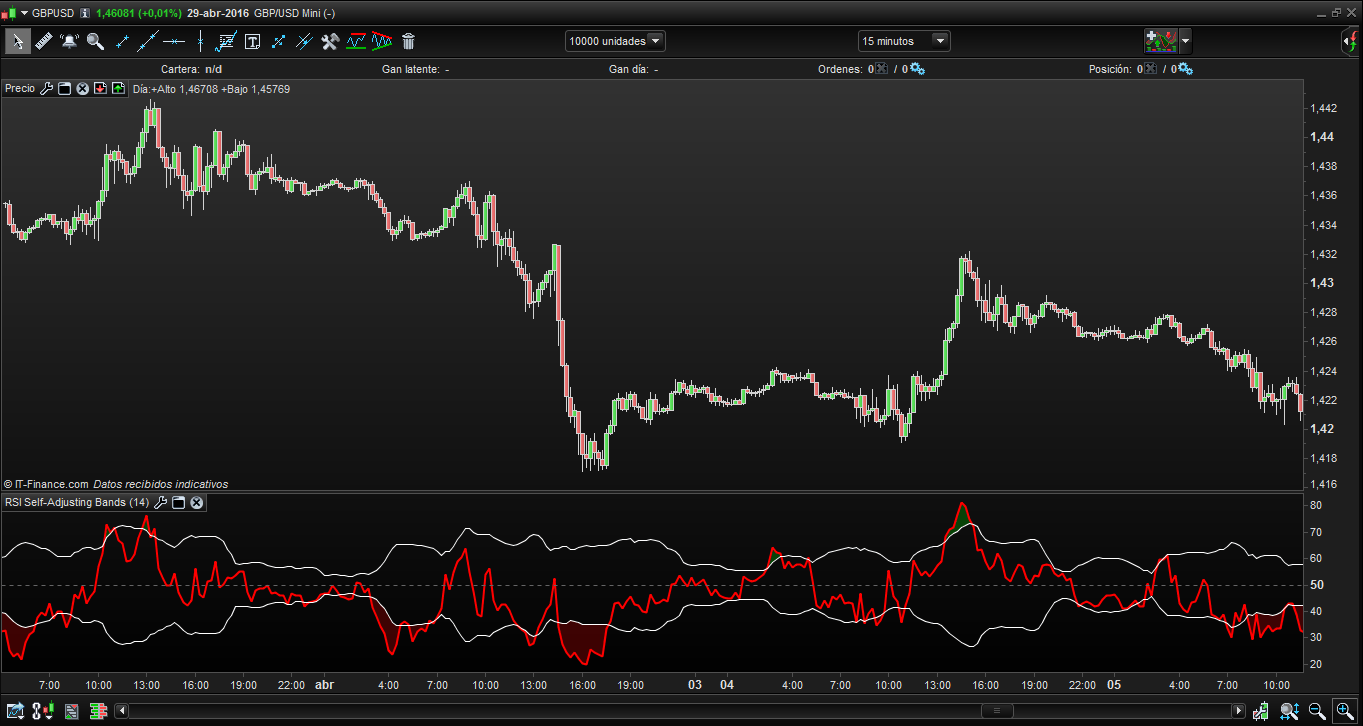This screenshot has width=1363, height=726.
Task: Maximize the RSI Self-Adjusting Bands panel
Action: (178, 502)
